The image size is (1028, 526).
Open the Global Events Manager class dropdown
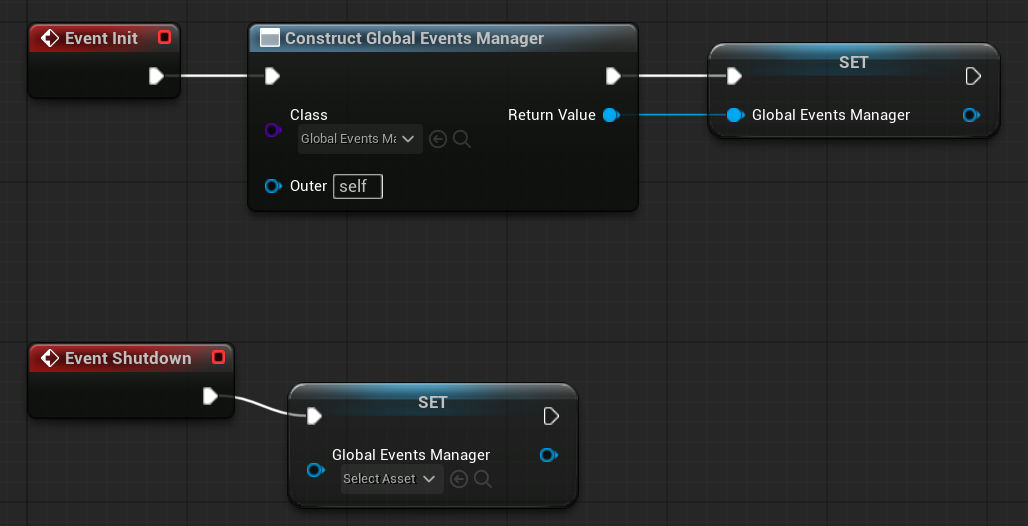tap(359, 139)
